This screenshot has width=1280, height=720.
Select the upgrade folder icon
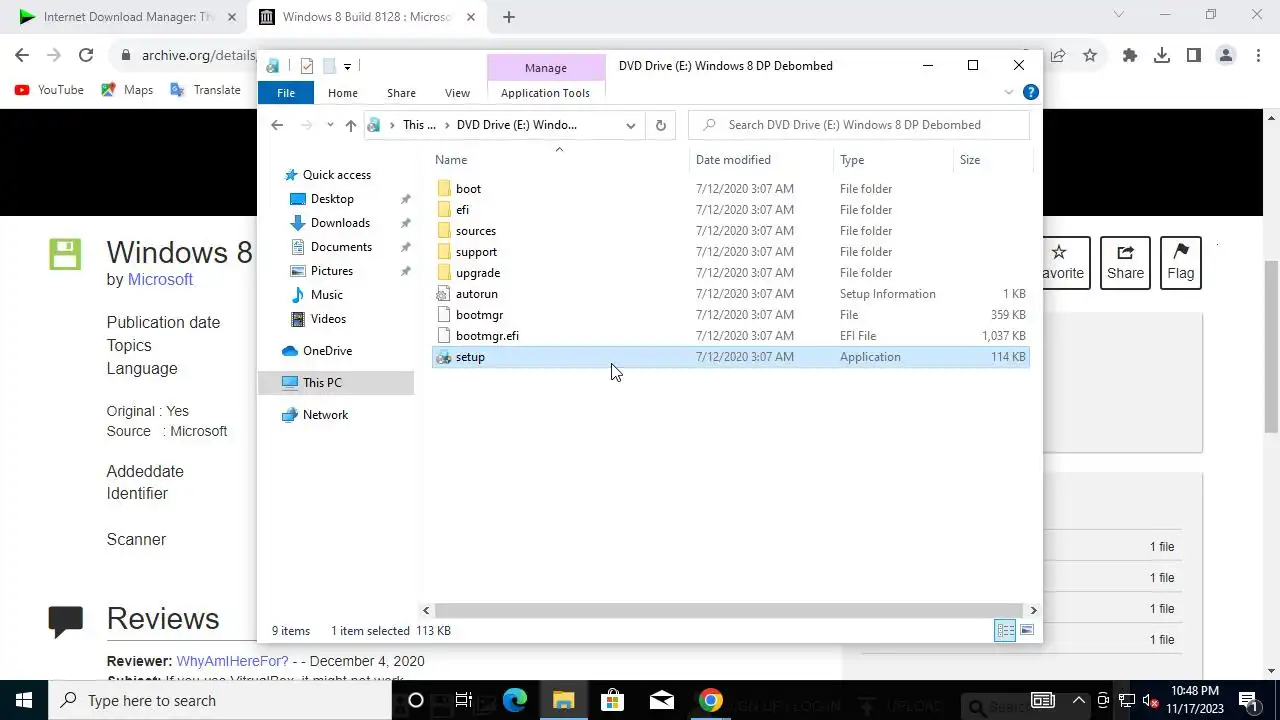(x=444, y=273)
